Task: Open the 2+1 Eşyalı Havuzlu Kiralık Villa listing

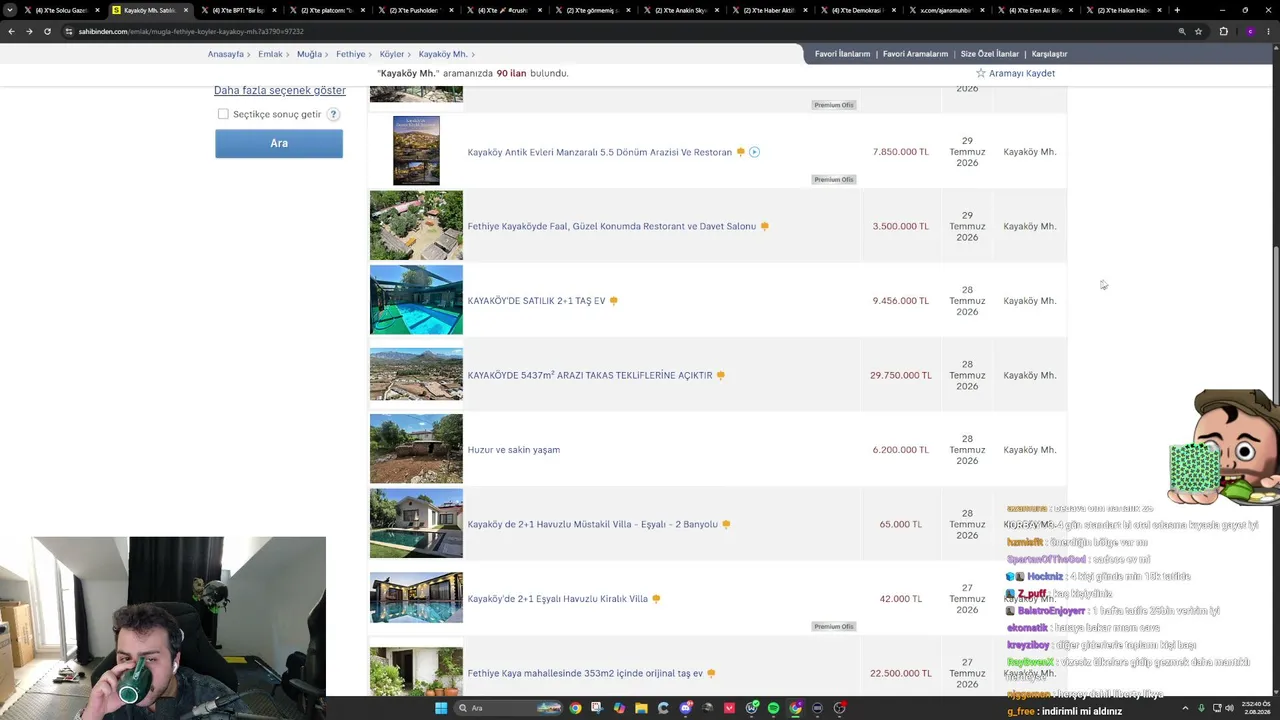Action: 558,599
